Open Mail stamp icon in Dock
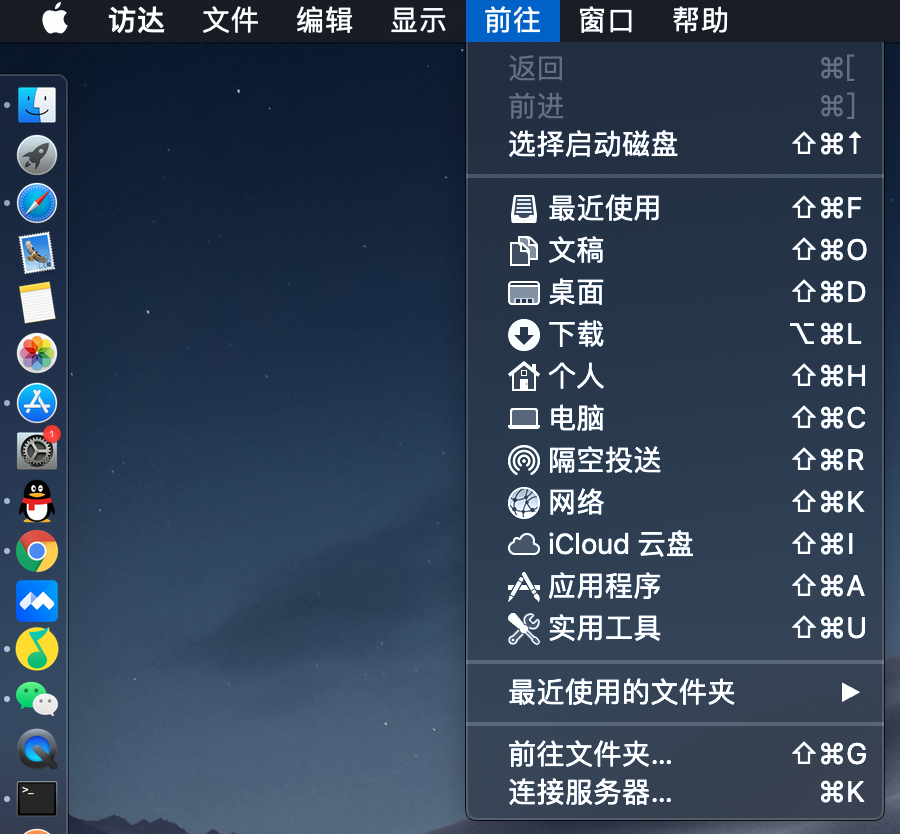 coord(37,253)
